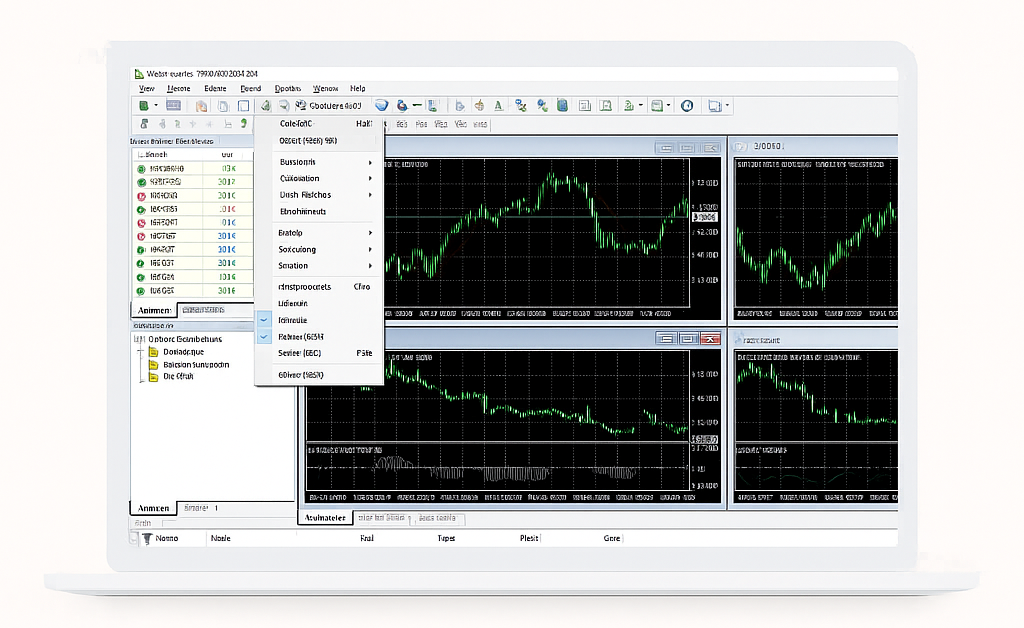This screenshot has height=628, width=1024.
Task: Click the orange document icon in the toolbar
Action: point(202,106)
